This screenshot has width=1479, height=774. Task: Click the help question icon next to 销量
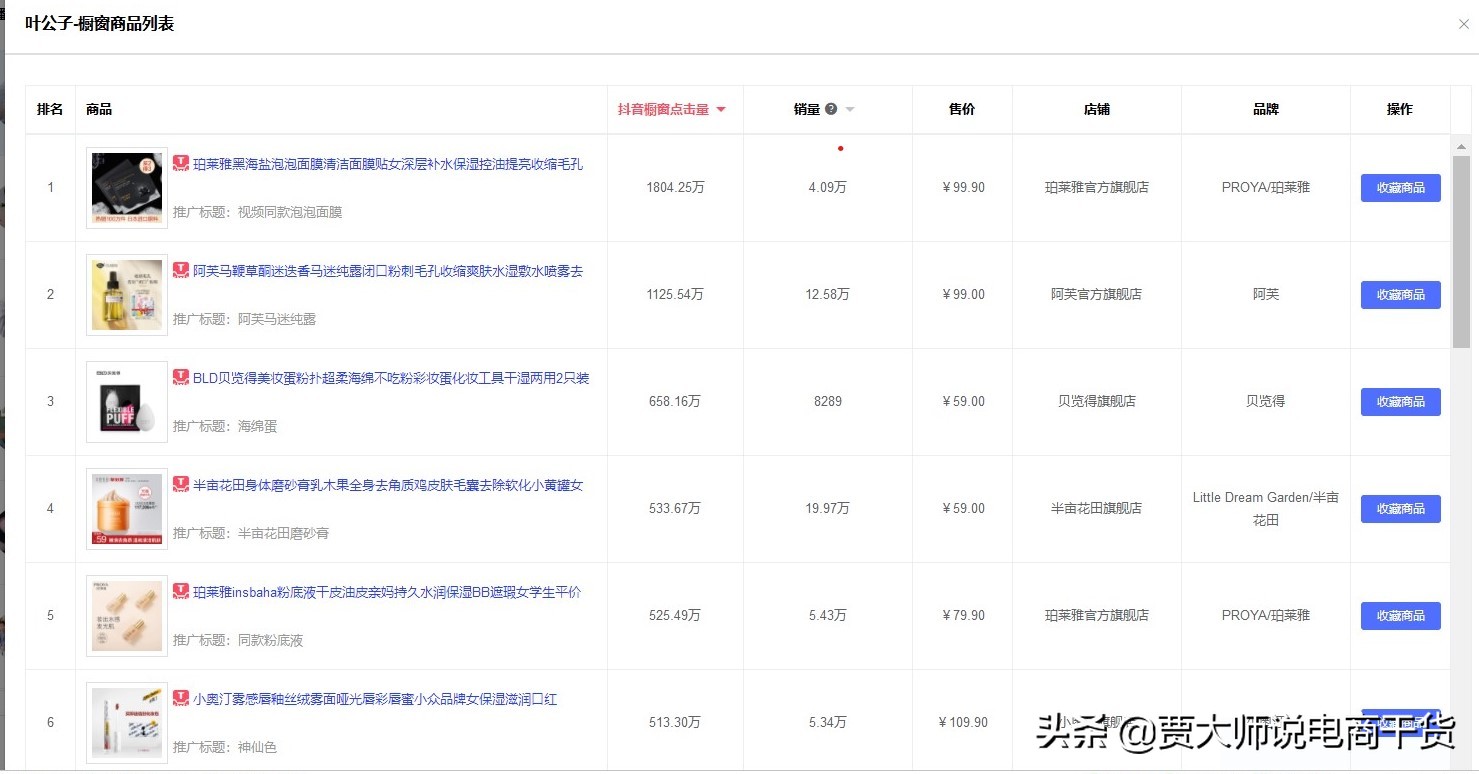831,109
